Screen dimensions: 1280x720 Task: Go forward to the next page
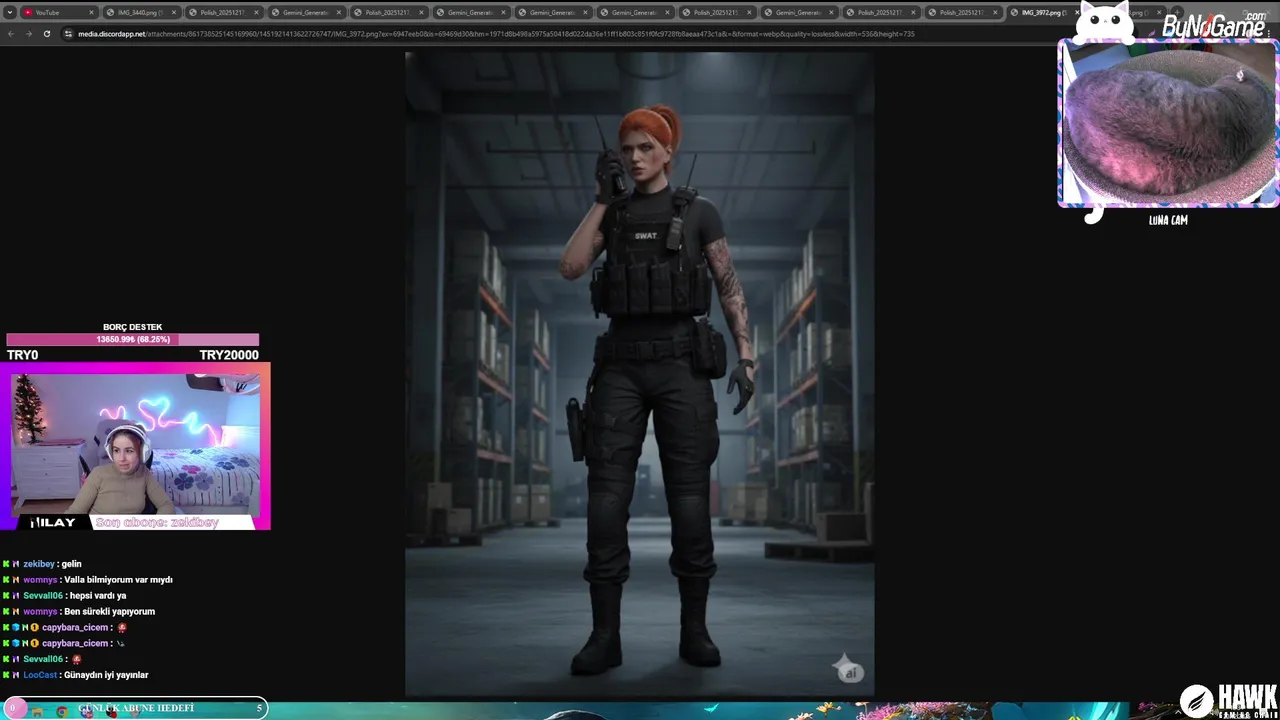tap(29, 34)
